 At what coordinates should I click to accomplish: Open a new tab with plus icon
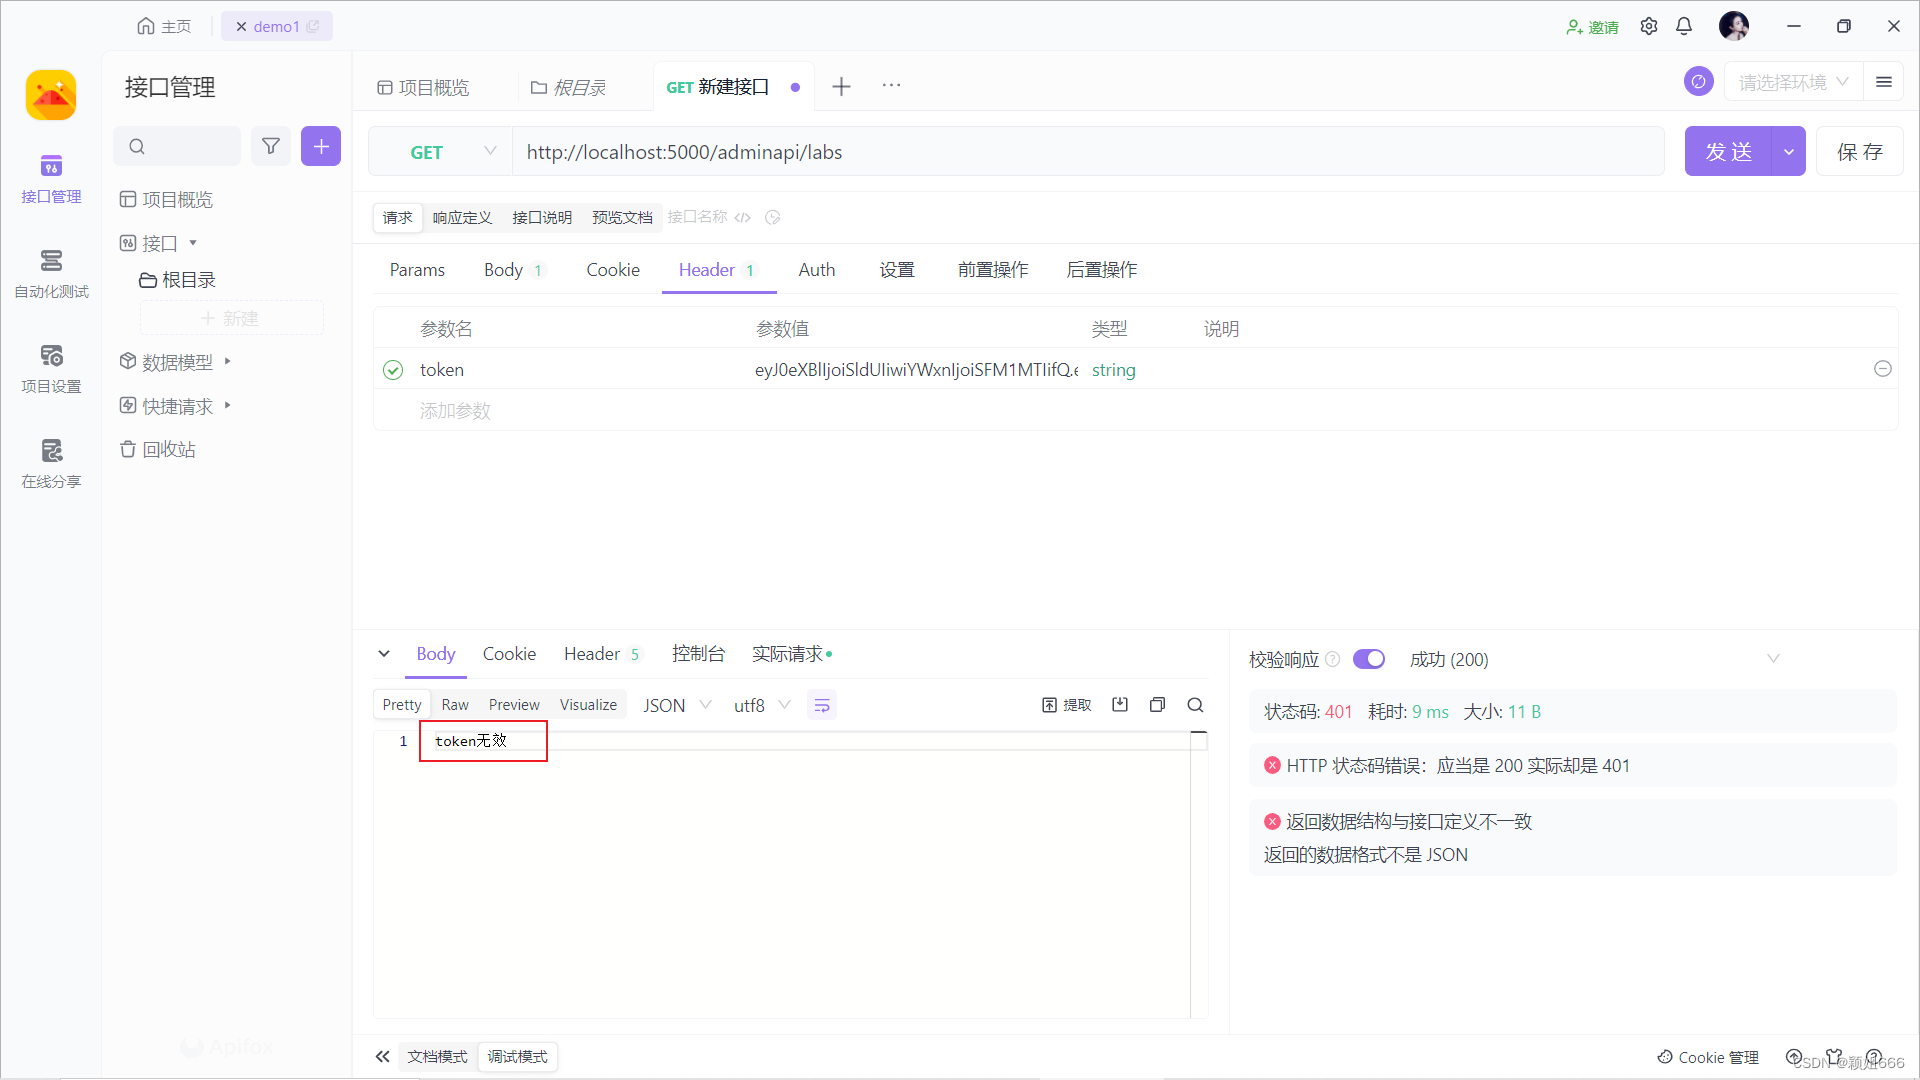pos(842,87)
